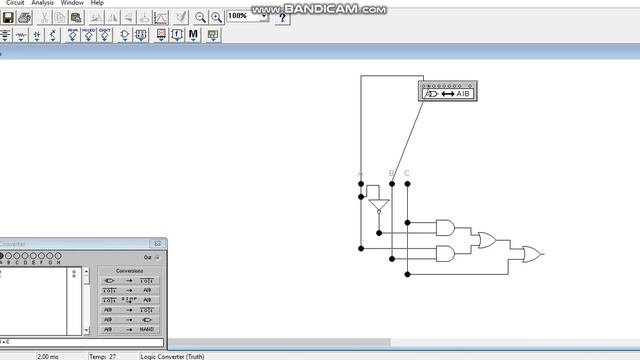The width and height of the screenshot is (640, 360).
Task: Open the Circuit menu
Action: tap(15, 3)
